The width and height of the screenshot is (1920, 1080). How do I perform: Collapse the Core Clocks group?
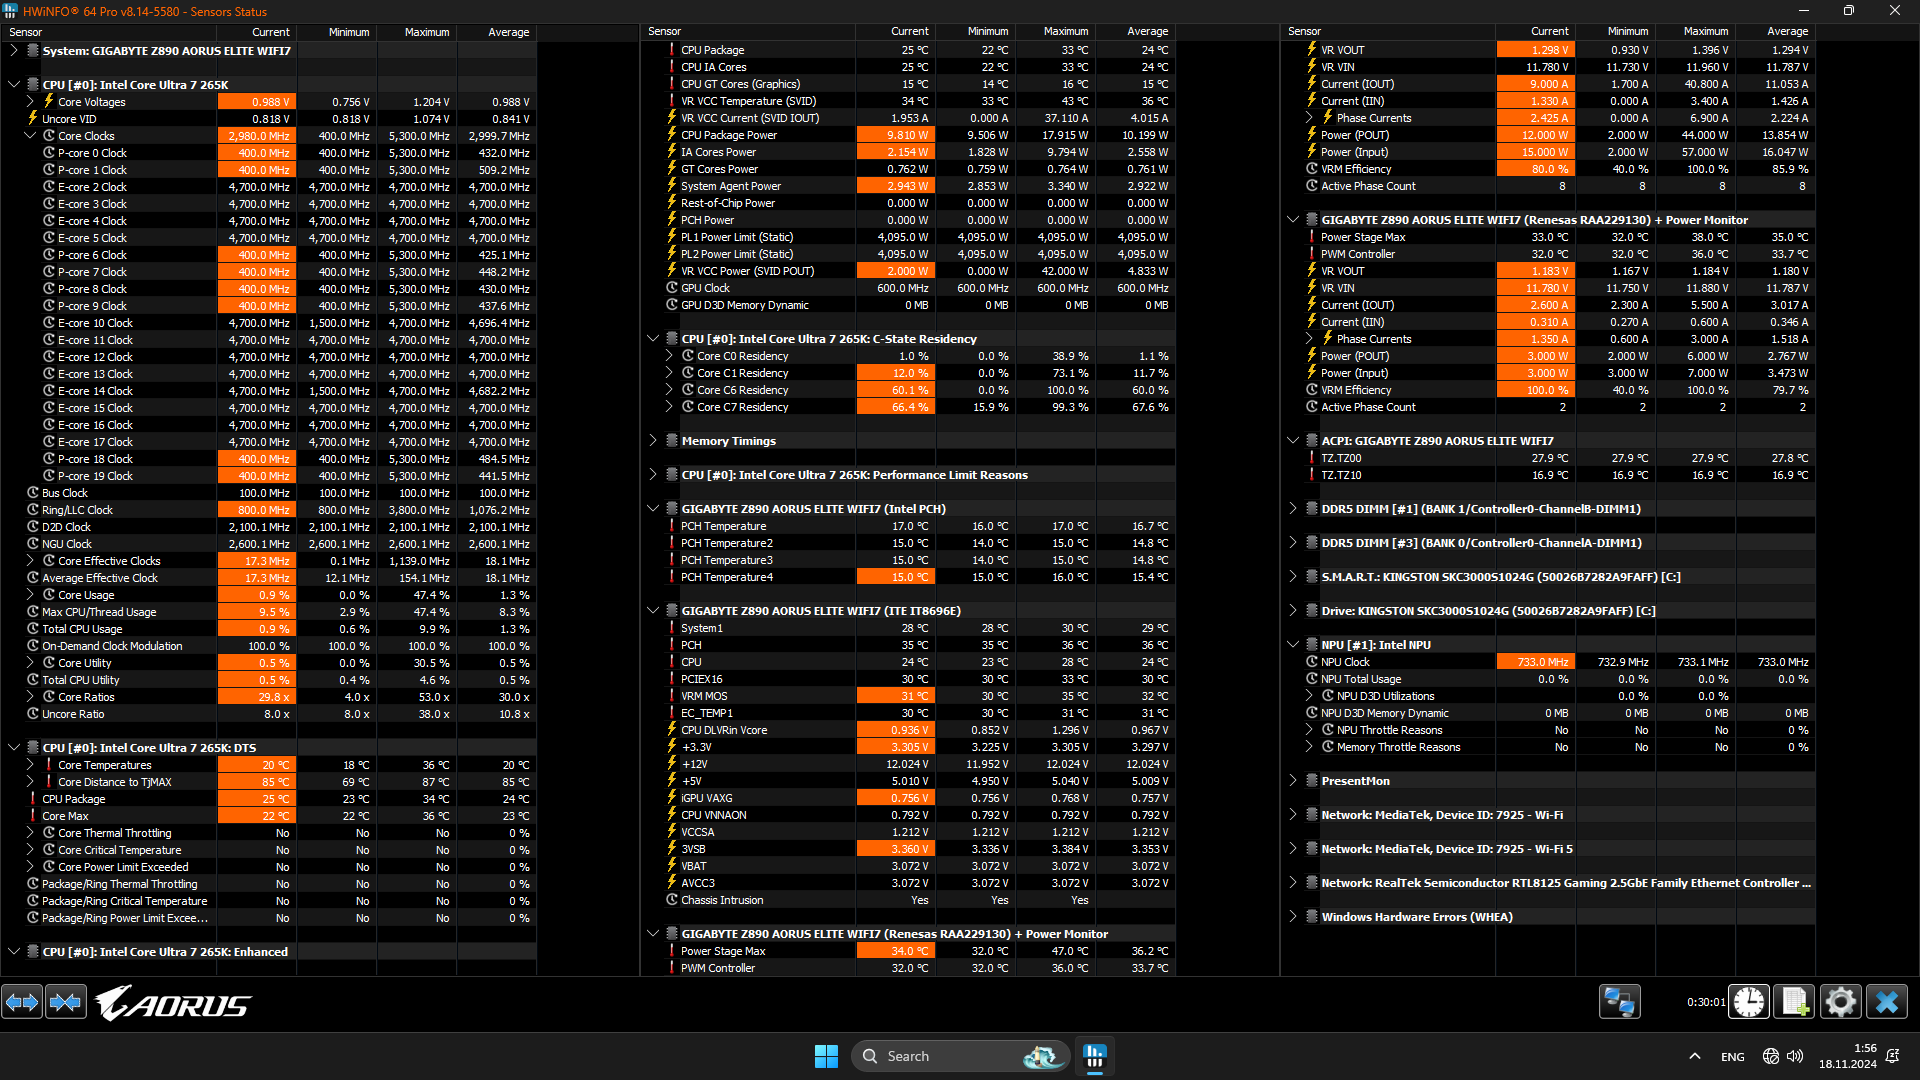tap(30, 136)
